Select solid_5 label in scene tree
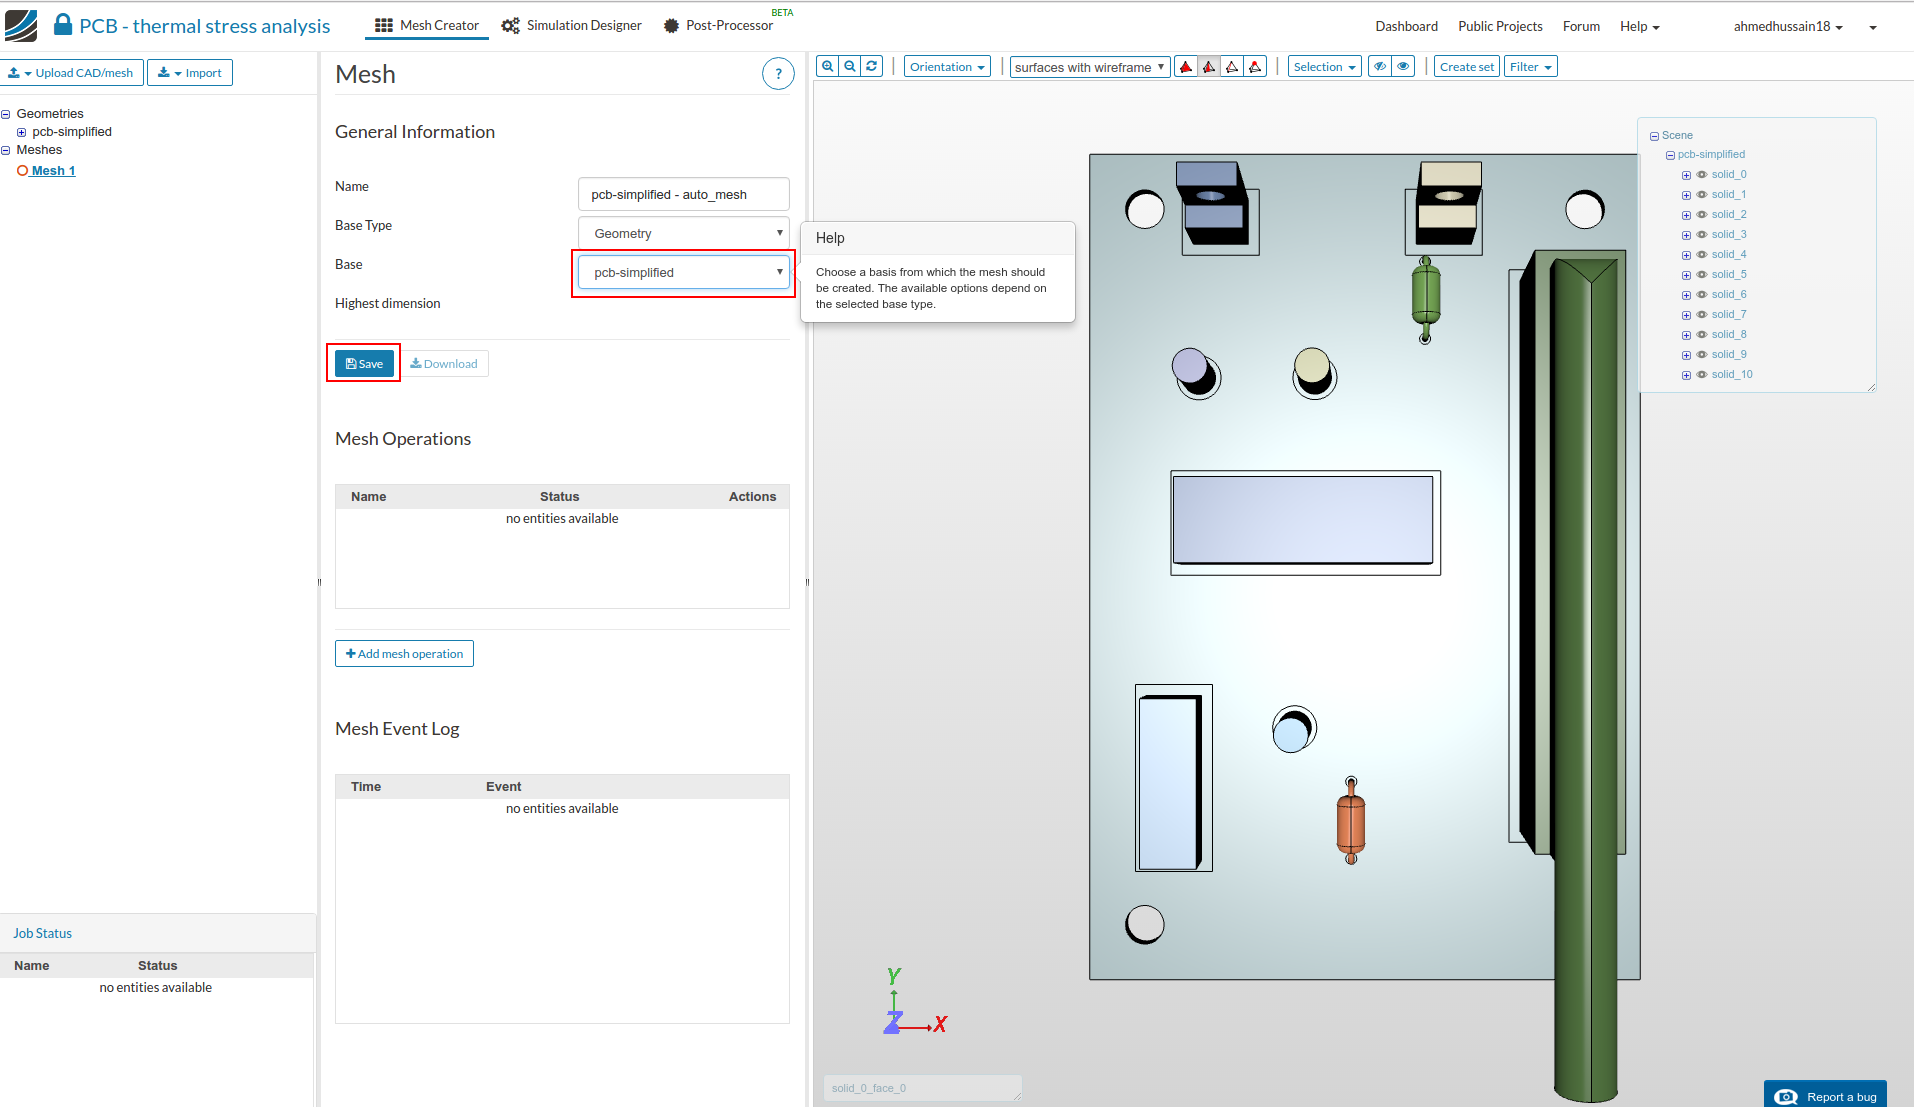The image size is (1914, 1107). coord(1729,275)
